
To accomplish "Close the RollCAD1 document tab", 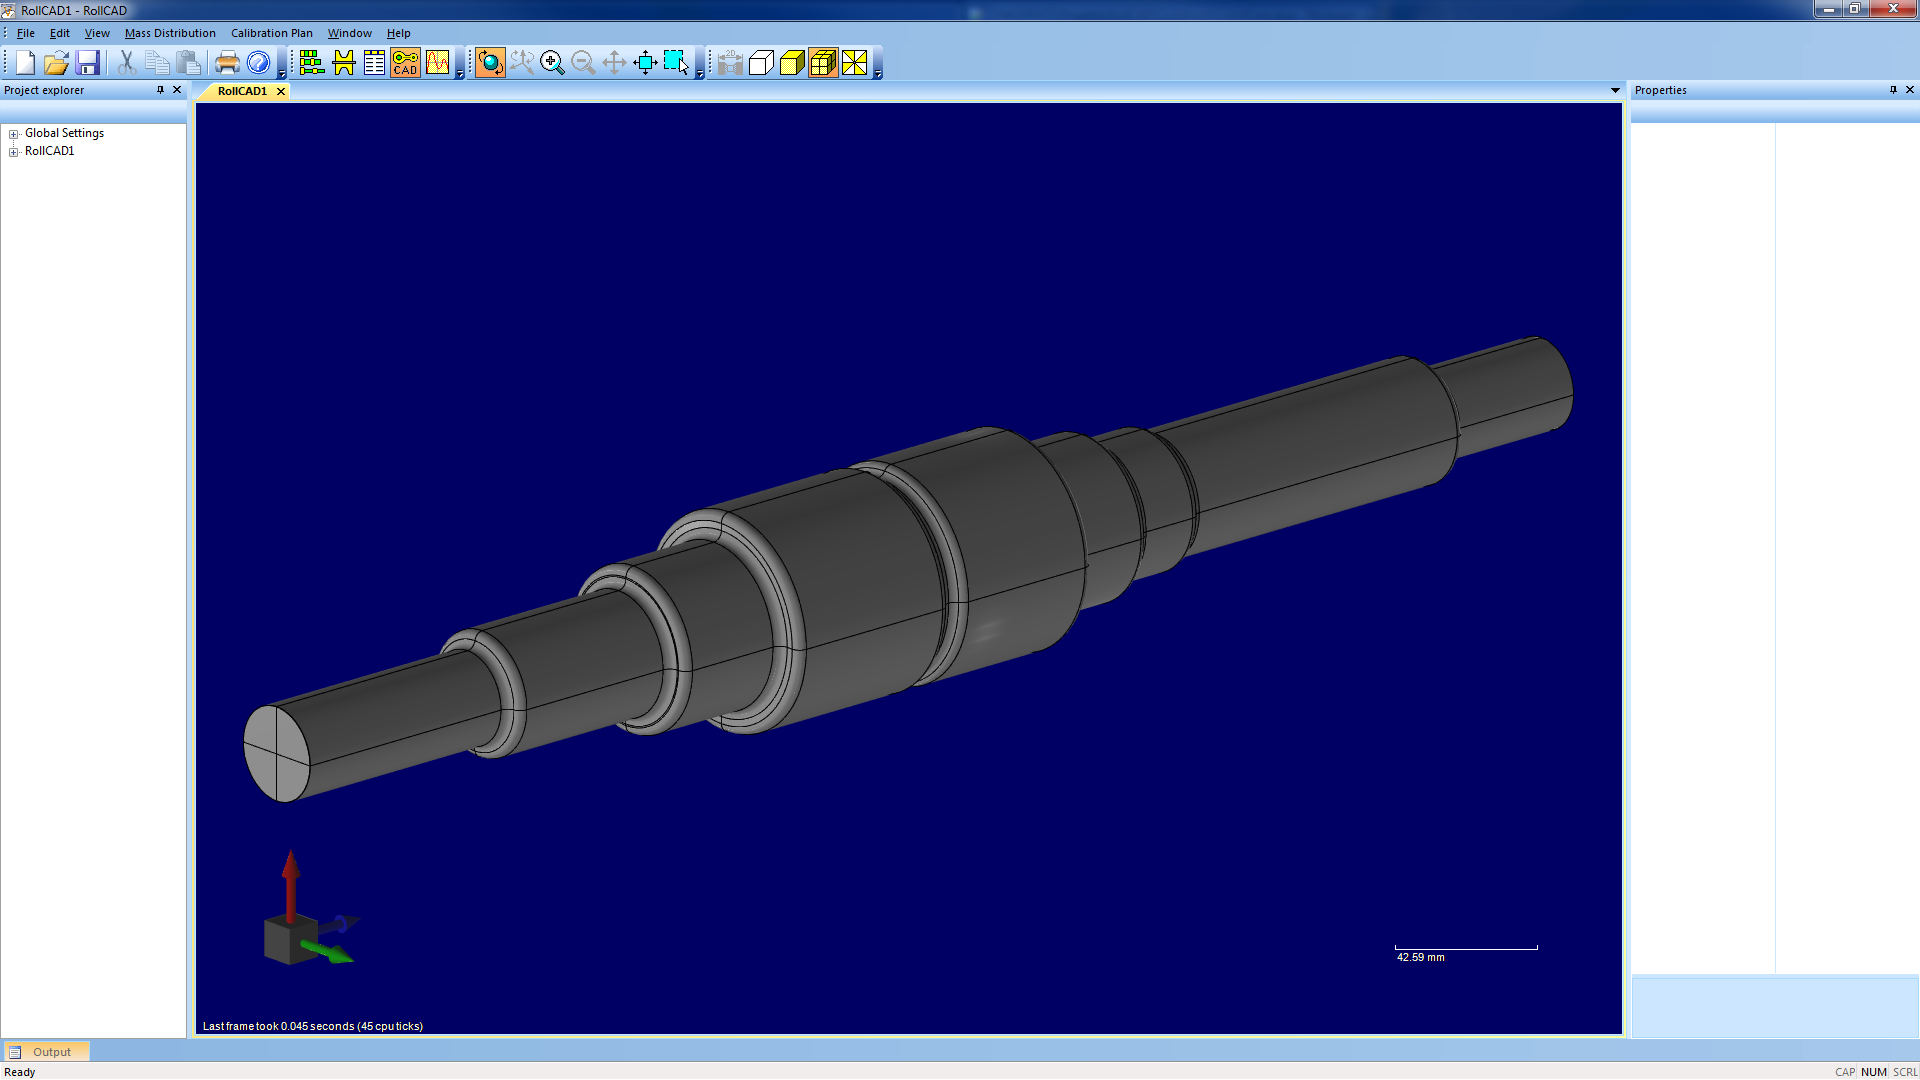I will 281,91.
